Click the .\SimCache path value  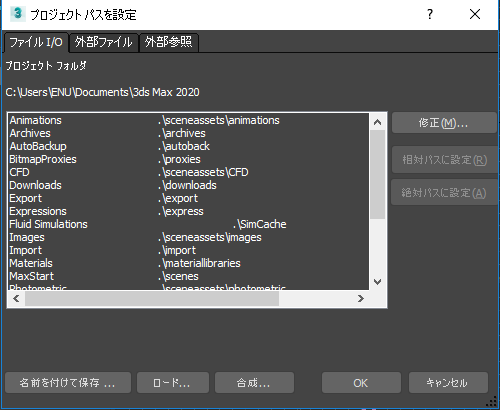(260, 224)
